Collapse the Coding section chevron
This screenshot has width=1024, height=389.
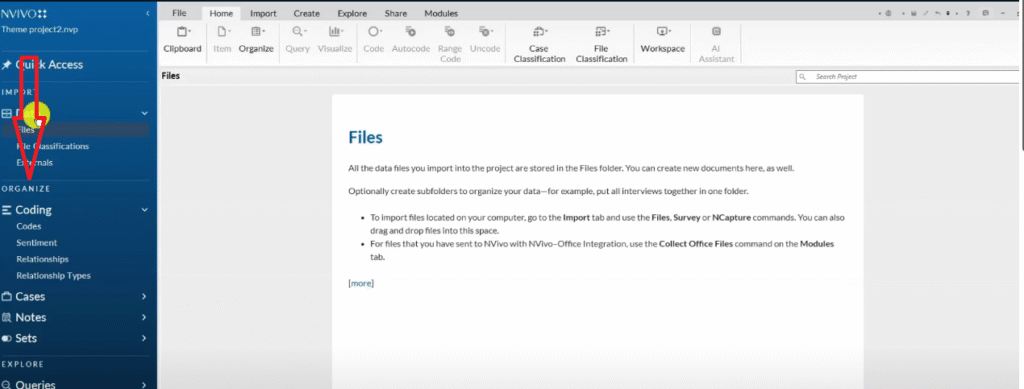[x=144, y=210]
